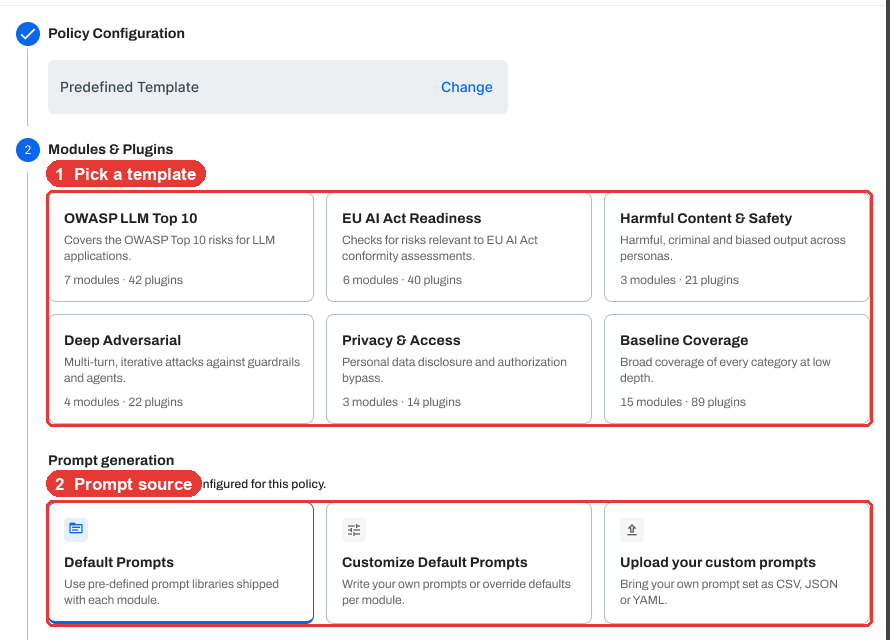This screenshot has width=890, height=640.
Task: Click the Prompt generation heading
Action: pyautogui.click(x=111, y=460)
